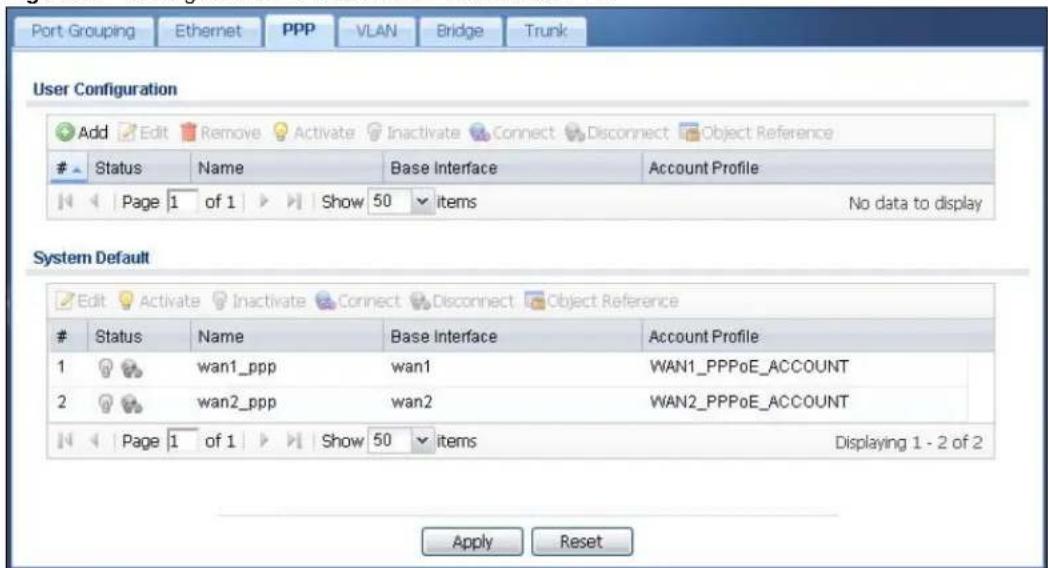The height and width of the screenshot is (568, 1048).
Task: Go to last page in User Configuration
Action: (x=294, y=201)
